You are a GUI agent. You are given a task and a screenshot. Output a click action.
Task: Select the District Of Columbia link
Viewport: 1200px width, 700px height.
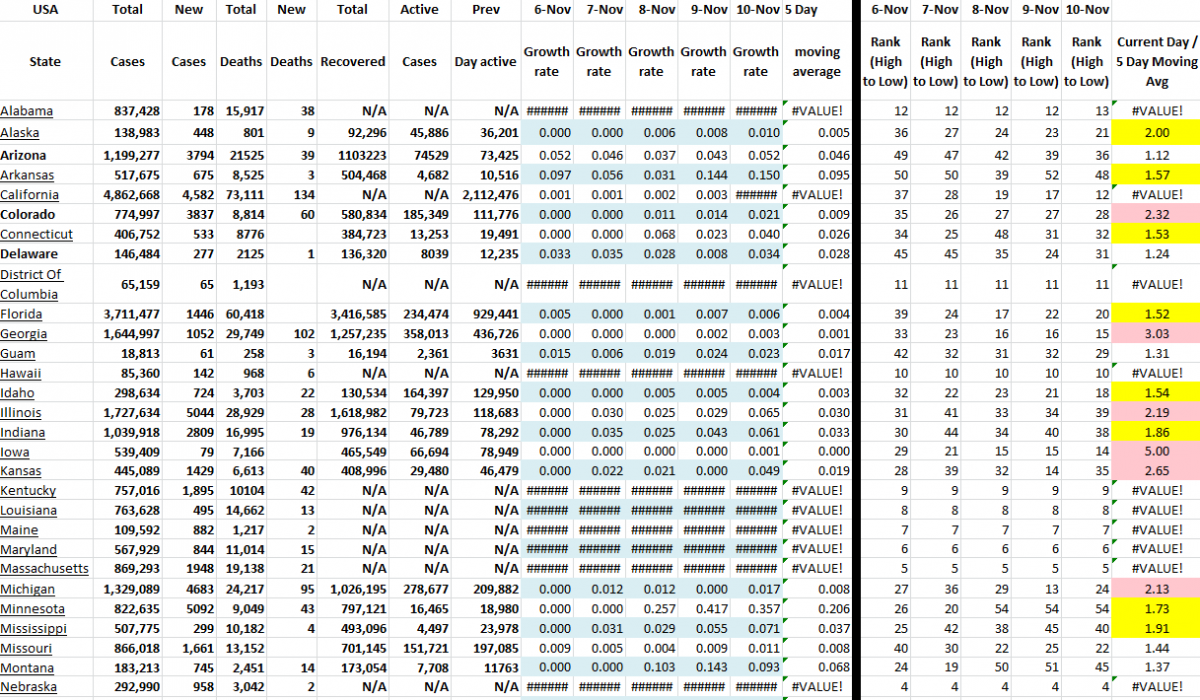pos(33,284)
